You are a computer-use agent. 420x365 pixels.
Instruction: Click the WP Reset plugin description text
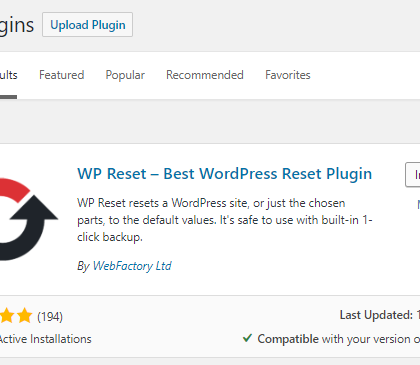click(x=225, y=220)
